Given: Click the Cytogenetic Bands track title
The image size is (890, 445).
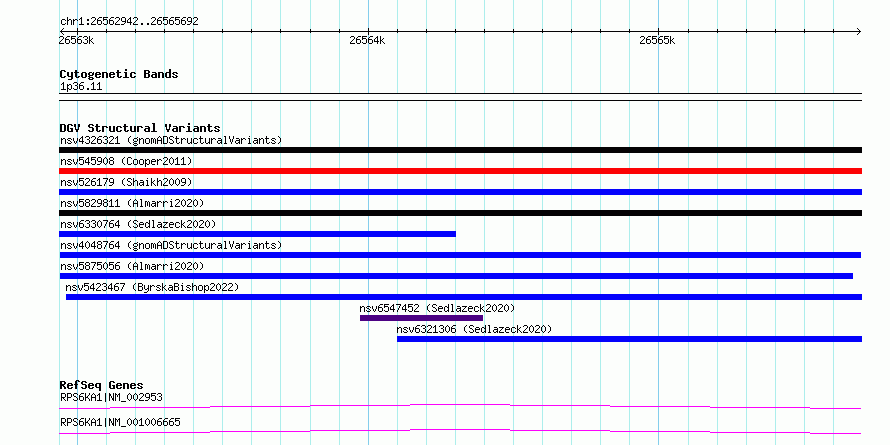Looking at the screenshot, I should (x=119, y=74).
